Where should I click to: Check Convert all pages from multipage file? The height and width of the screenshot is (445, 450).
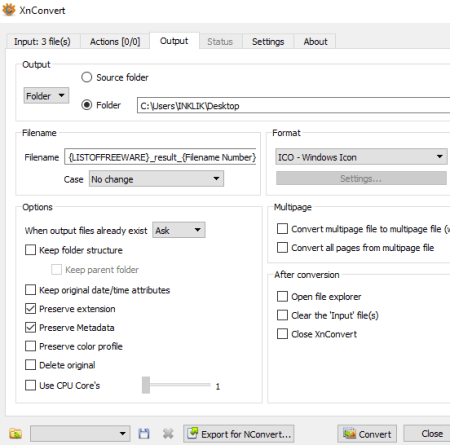[x=282, y=248]
